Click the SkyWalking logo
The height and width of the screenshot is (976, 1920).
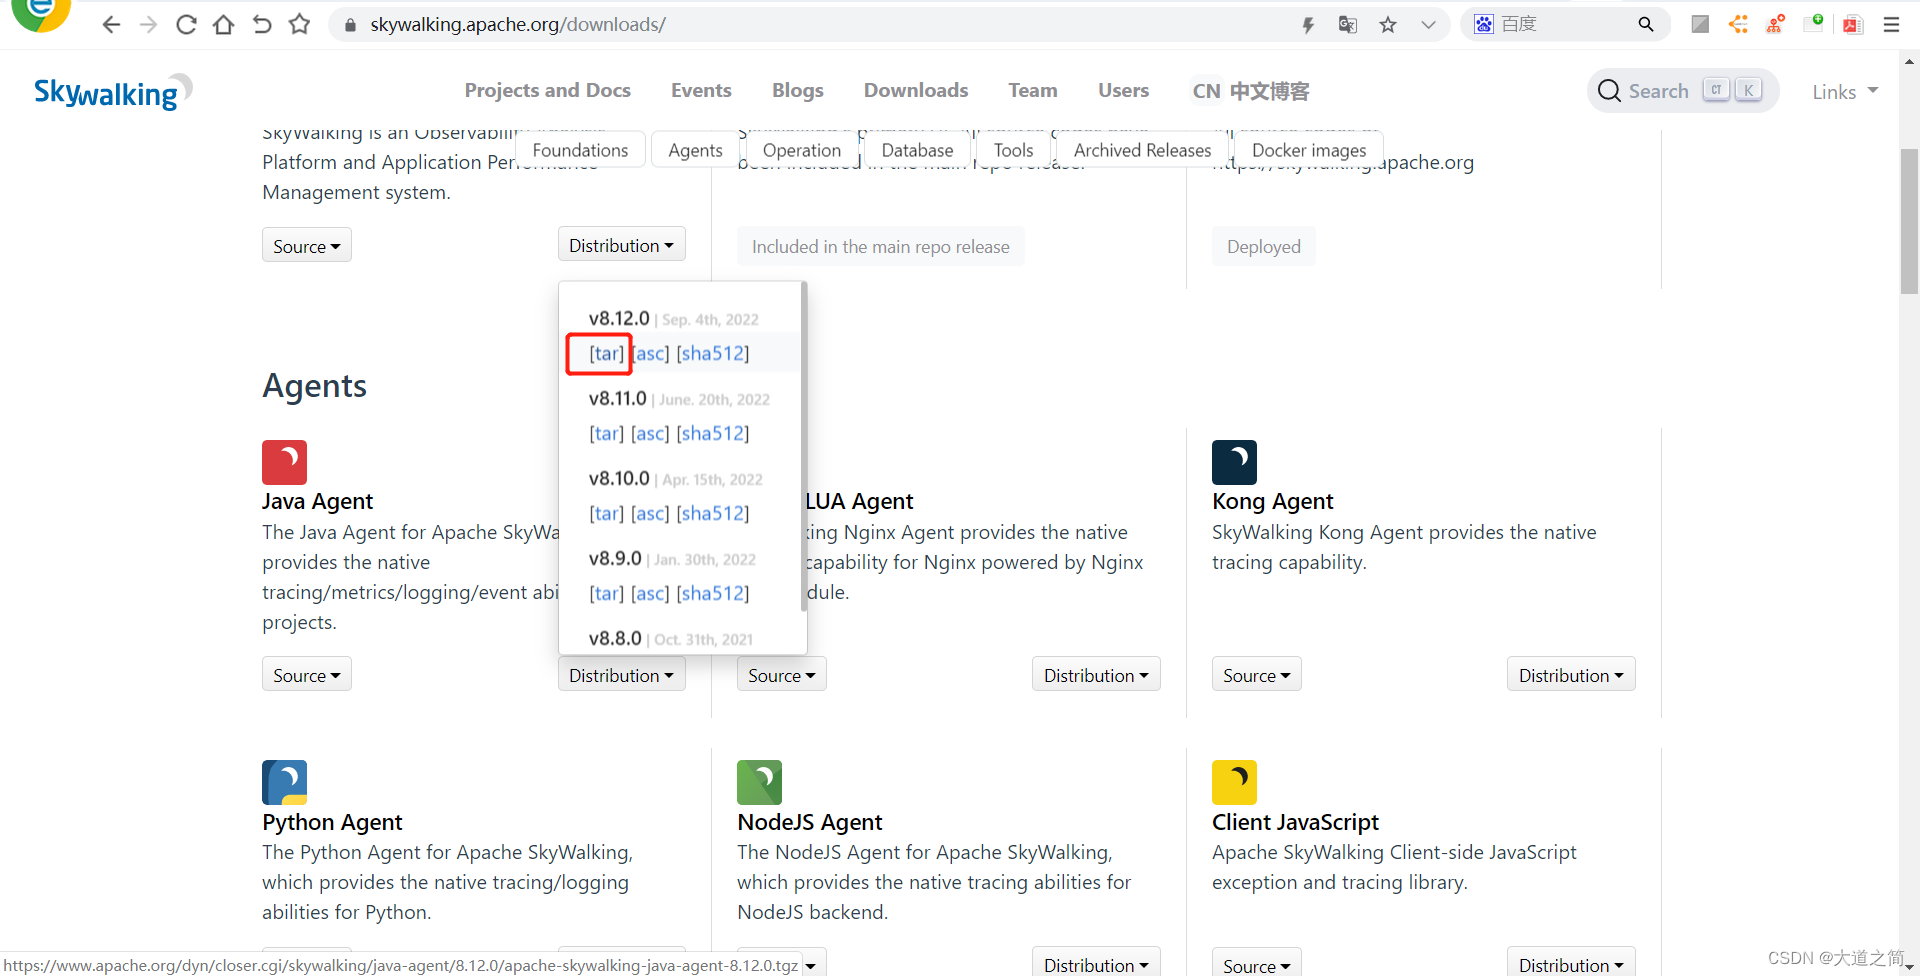point(112,92)
